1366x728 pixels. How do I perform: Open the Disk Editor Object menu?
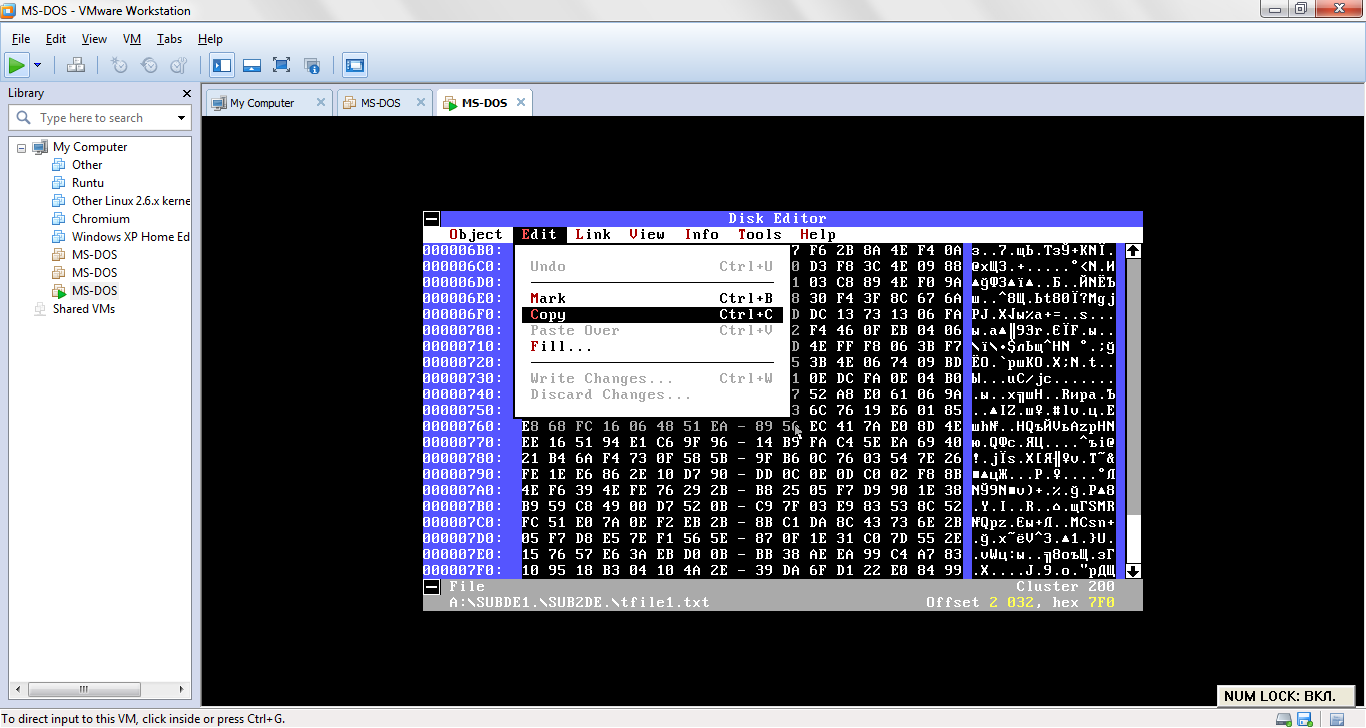tap(476, 235)
